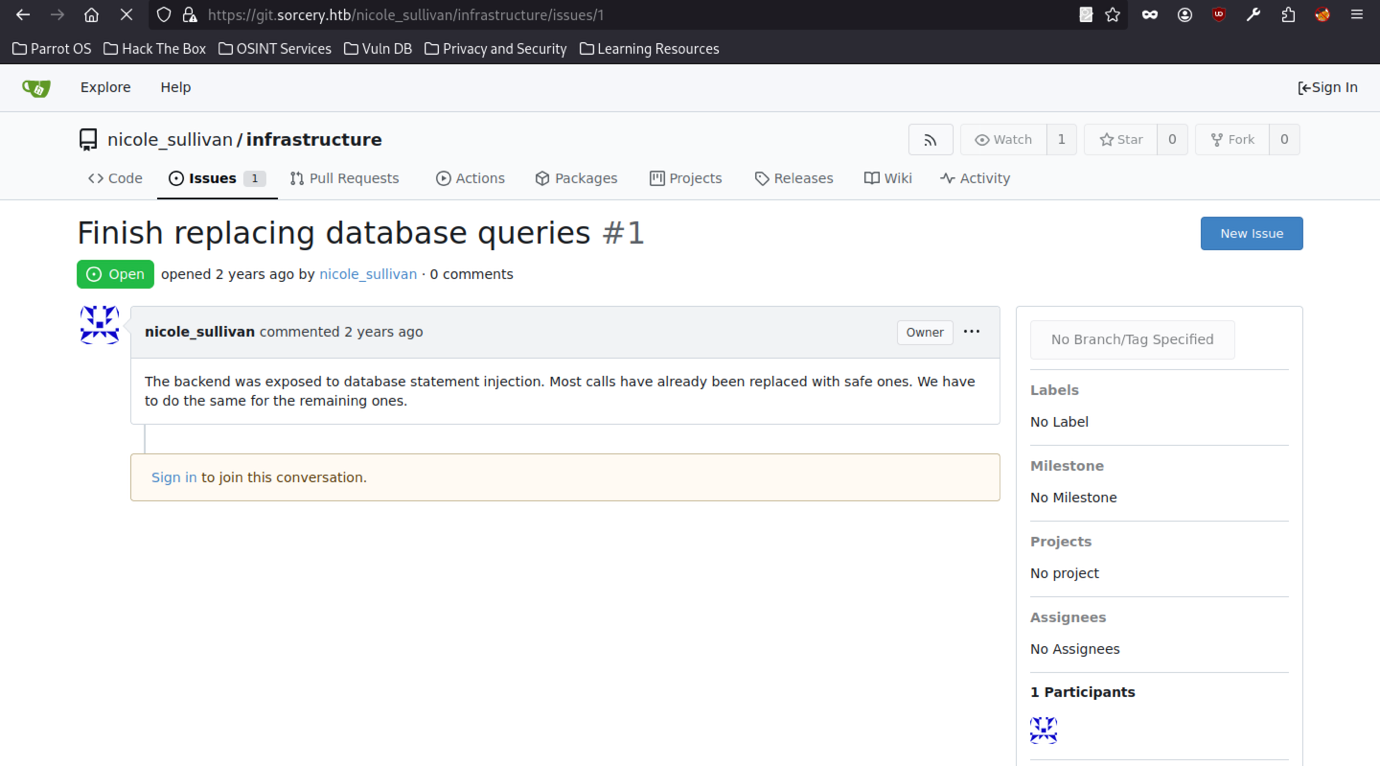Screen dimensions: 1380x766
Task: Expand the OSINT Services bookmark folder
Action: [275, 49]
